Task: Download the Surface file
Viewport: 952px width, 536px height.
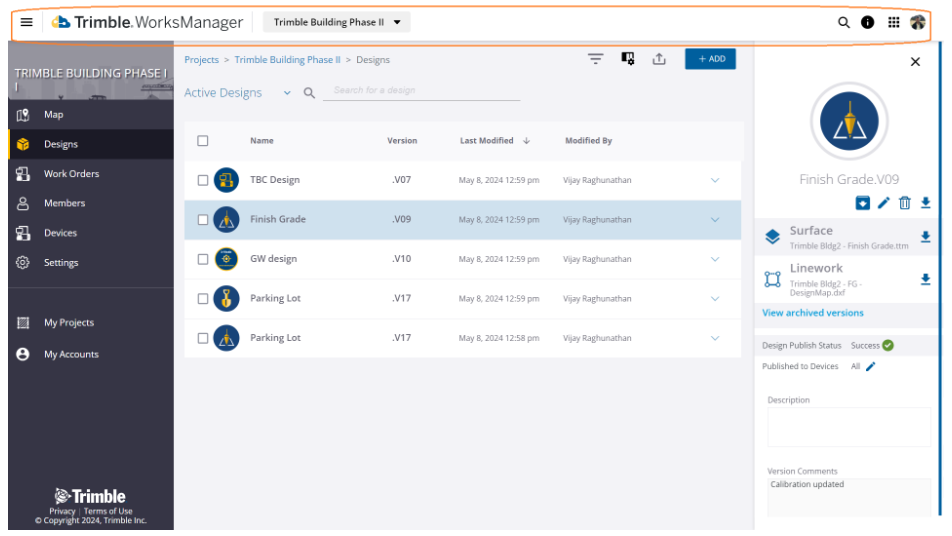Action: coord(925,237)
